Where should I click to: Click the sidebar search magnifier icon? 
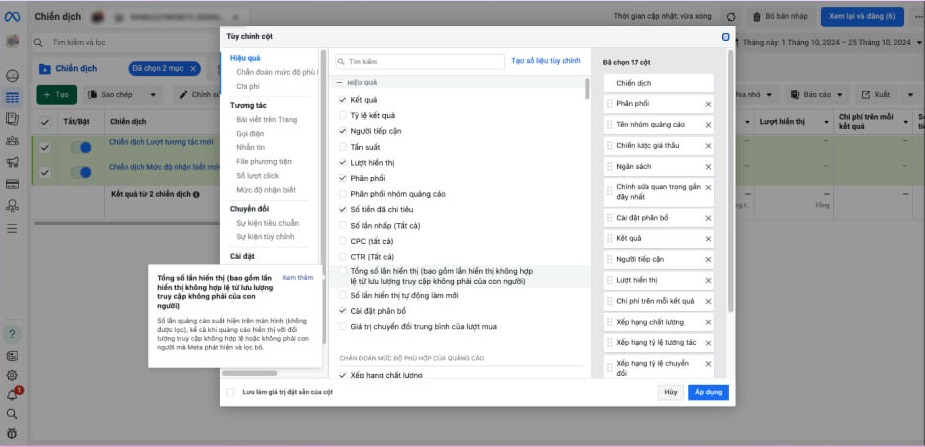tap(12, 414)
